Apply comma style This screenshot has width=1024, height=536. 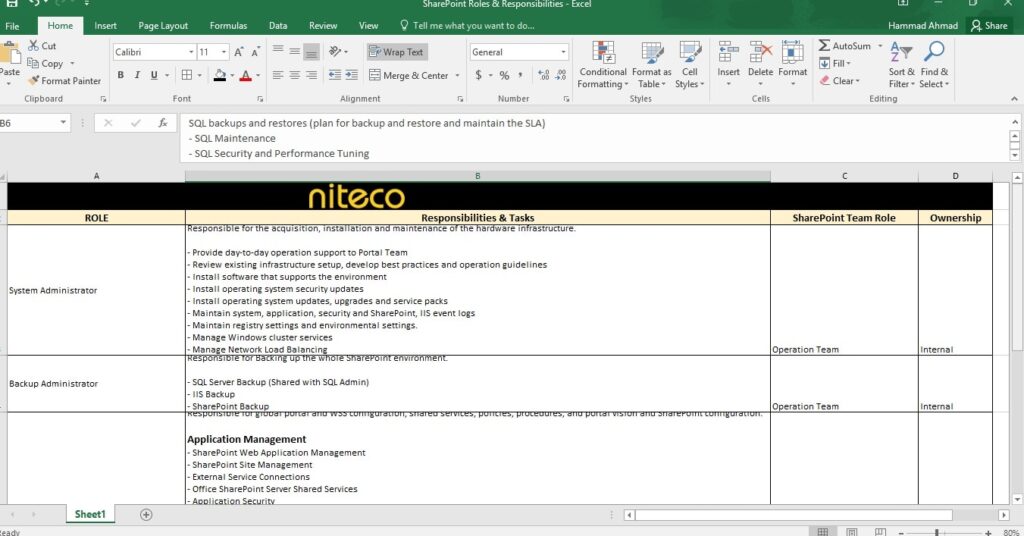pyautogui.click(x=520, y=75)
